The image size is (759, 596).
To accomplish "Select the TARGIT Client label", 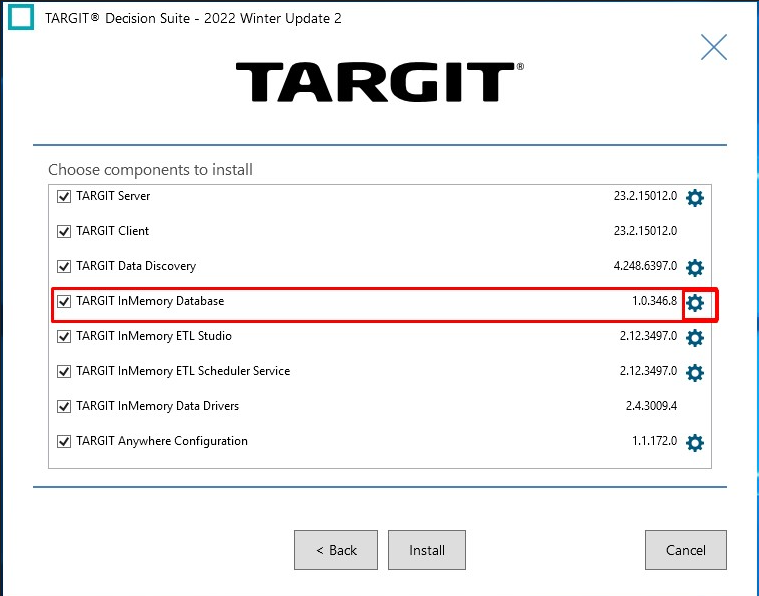I will click(113, 231).
